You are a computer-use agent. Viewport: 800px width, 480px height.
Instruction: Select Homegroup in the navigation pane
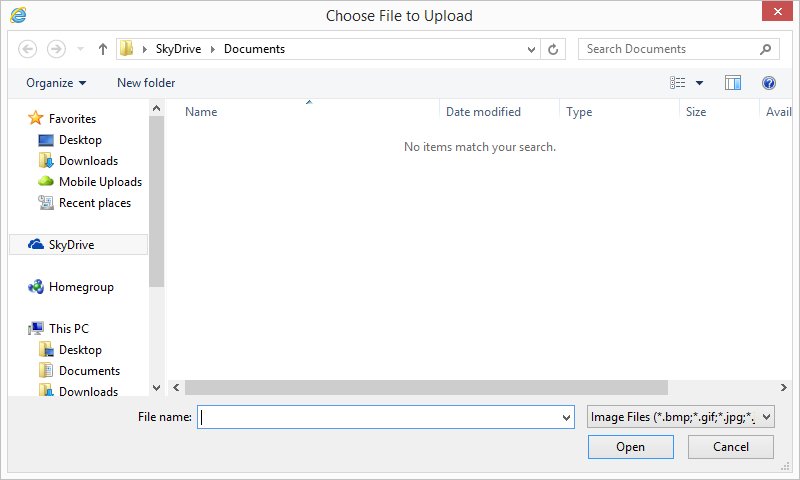tap(81, 287)
